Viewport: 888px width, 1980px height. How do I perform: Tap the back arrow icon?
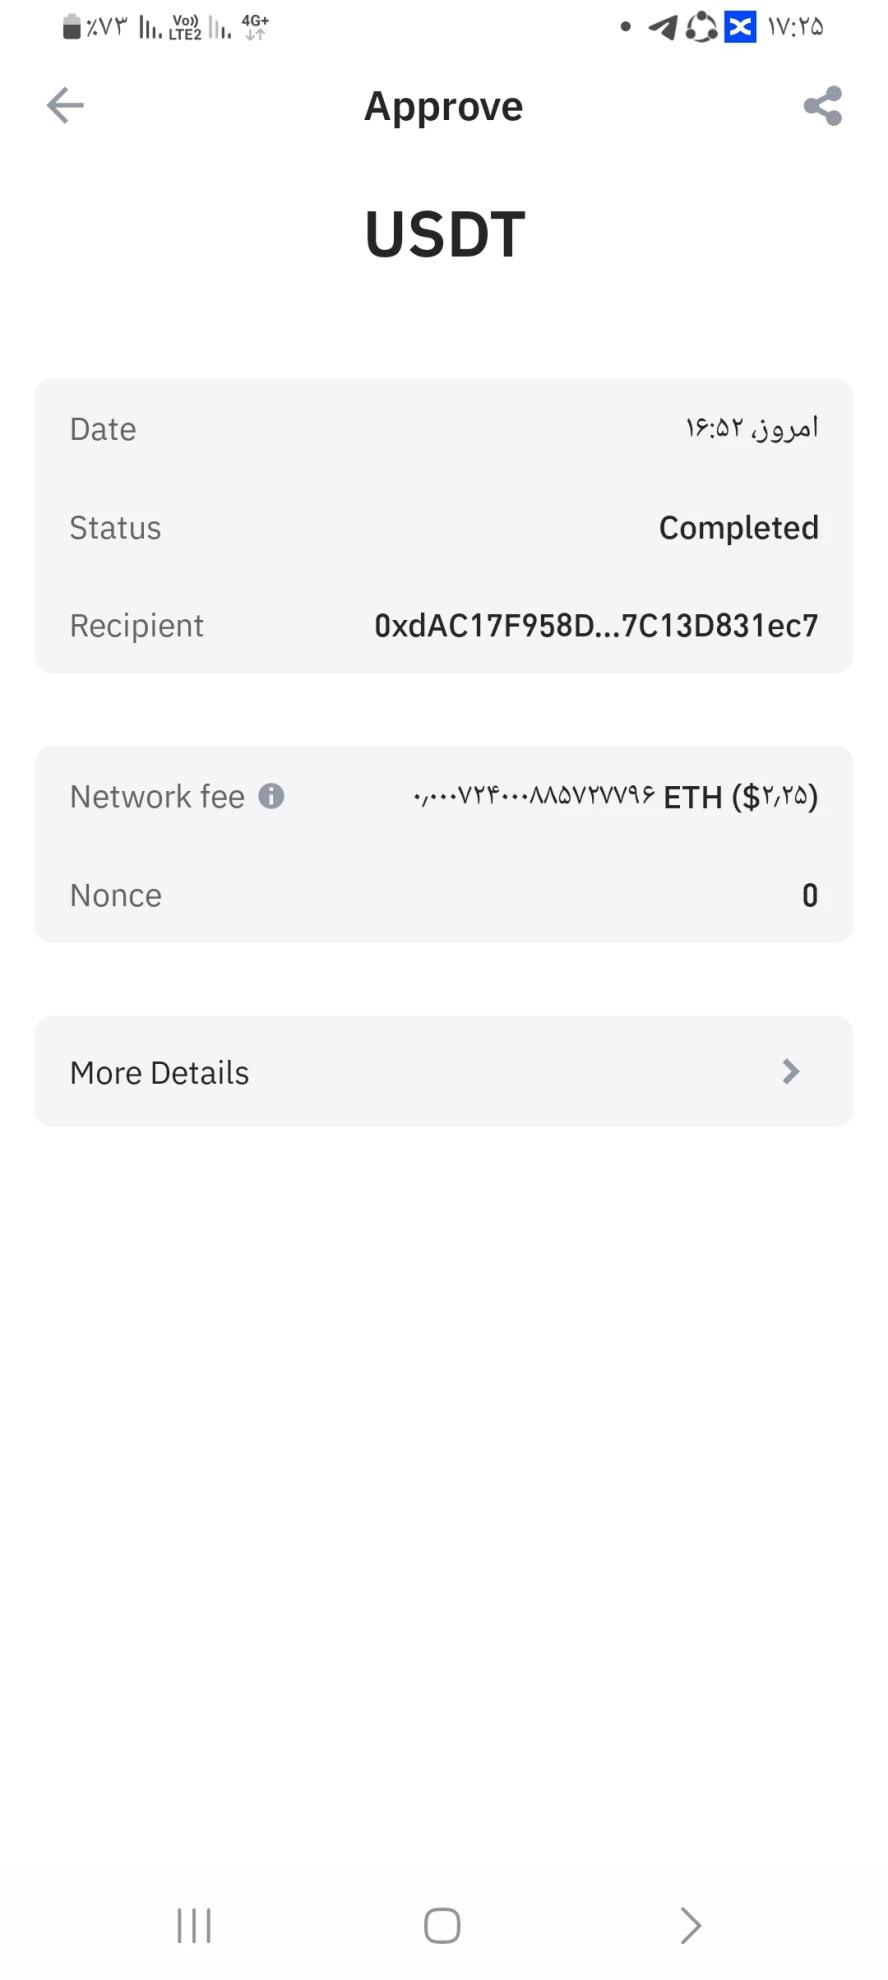tap(65, 105)
